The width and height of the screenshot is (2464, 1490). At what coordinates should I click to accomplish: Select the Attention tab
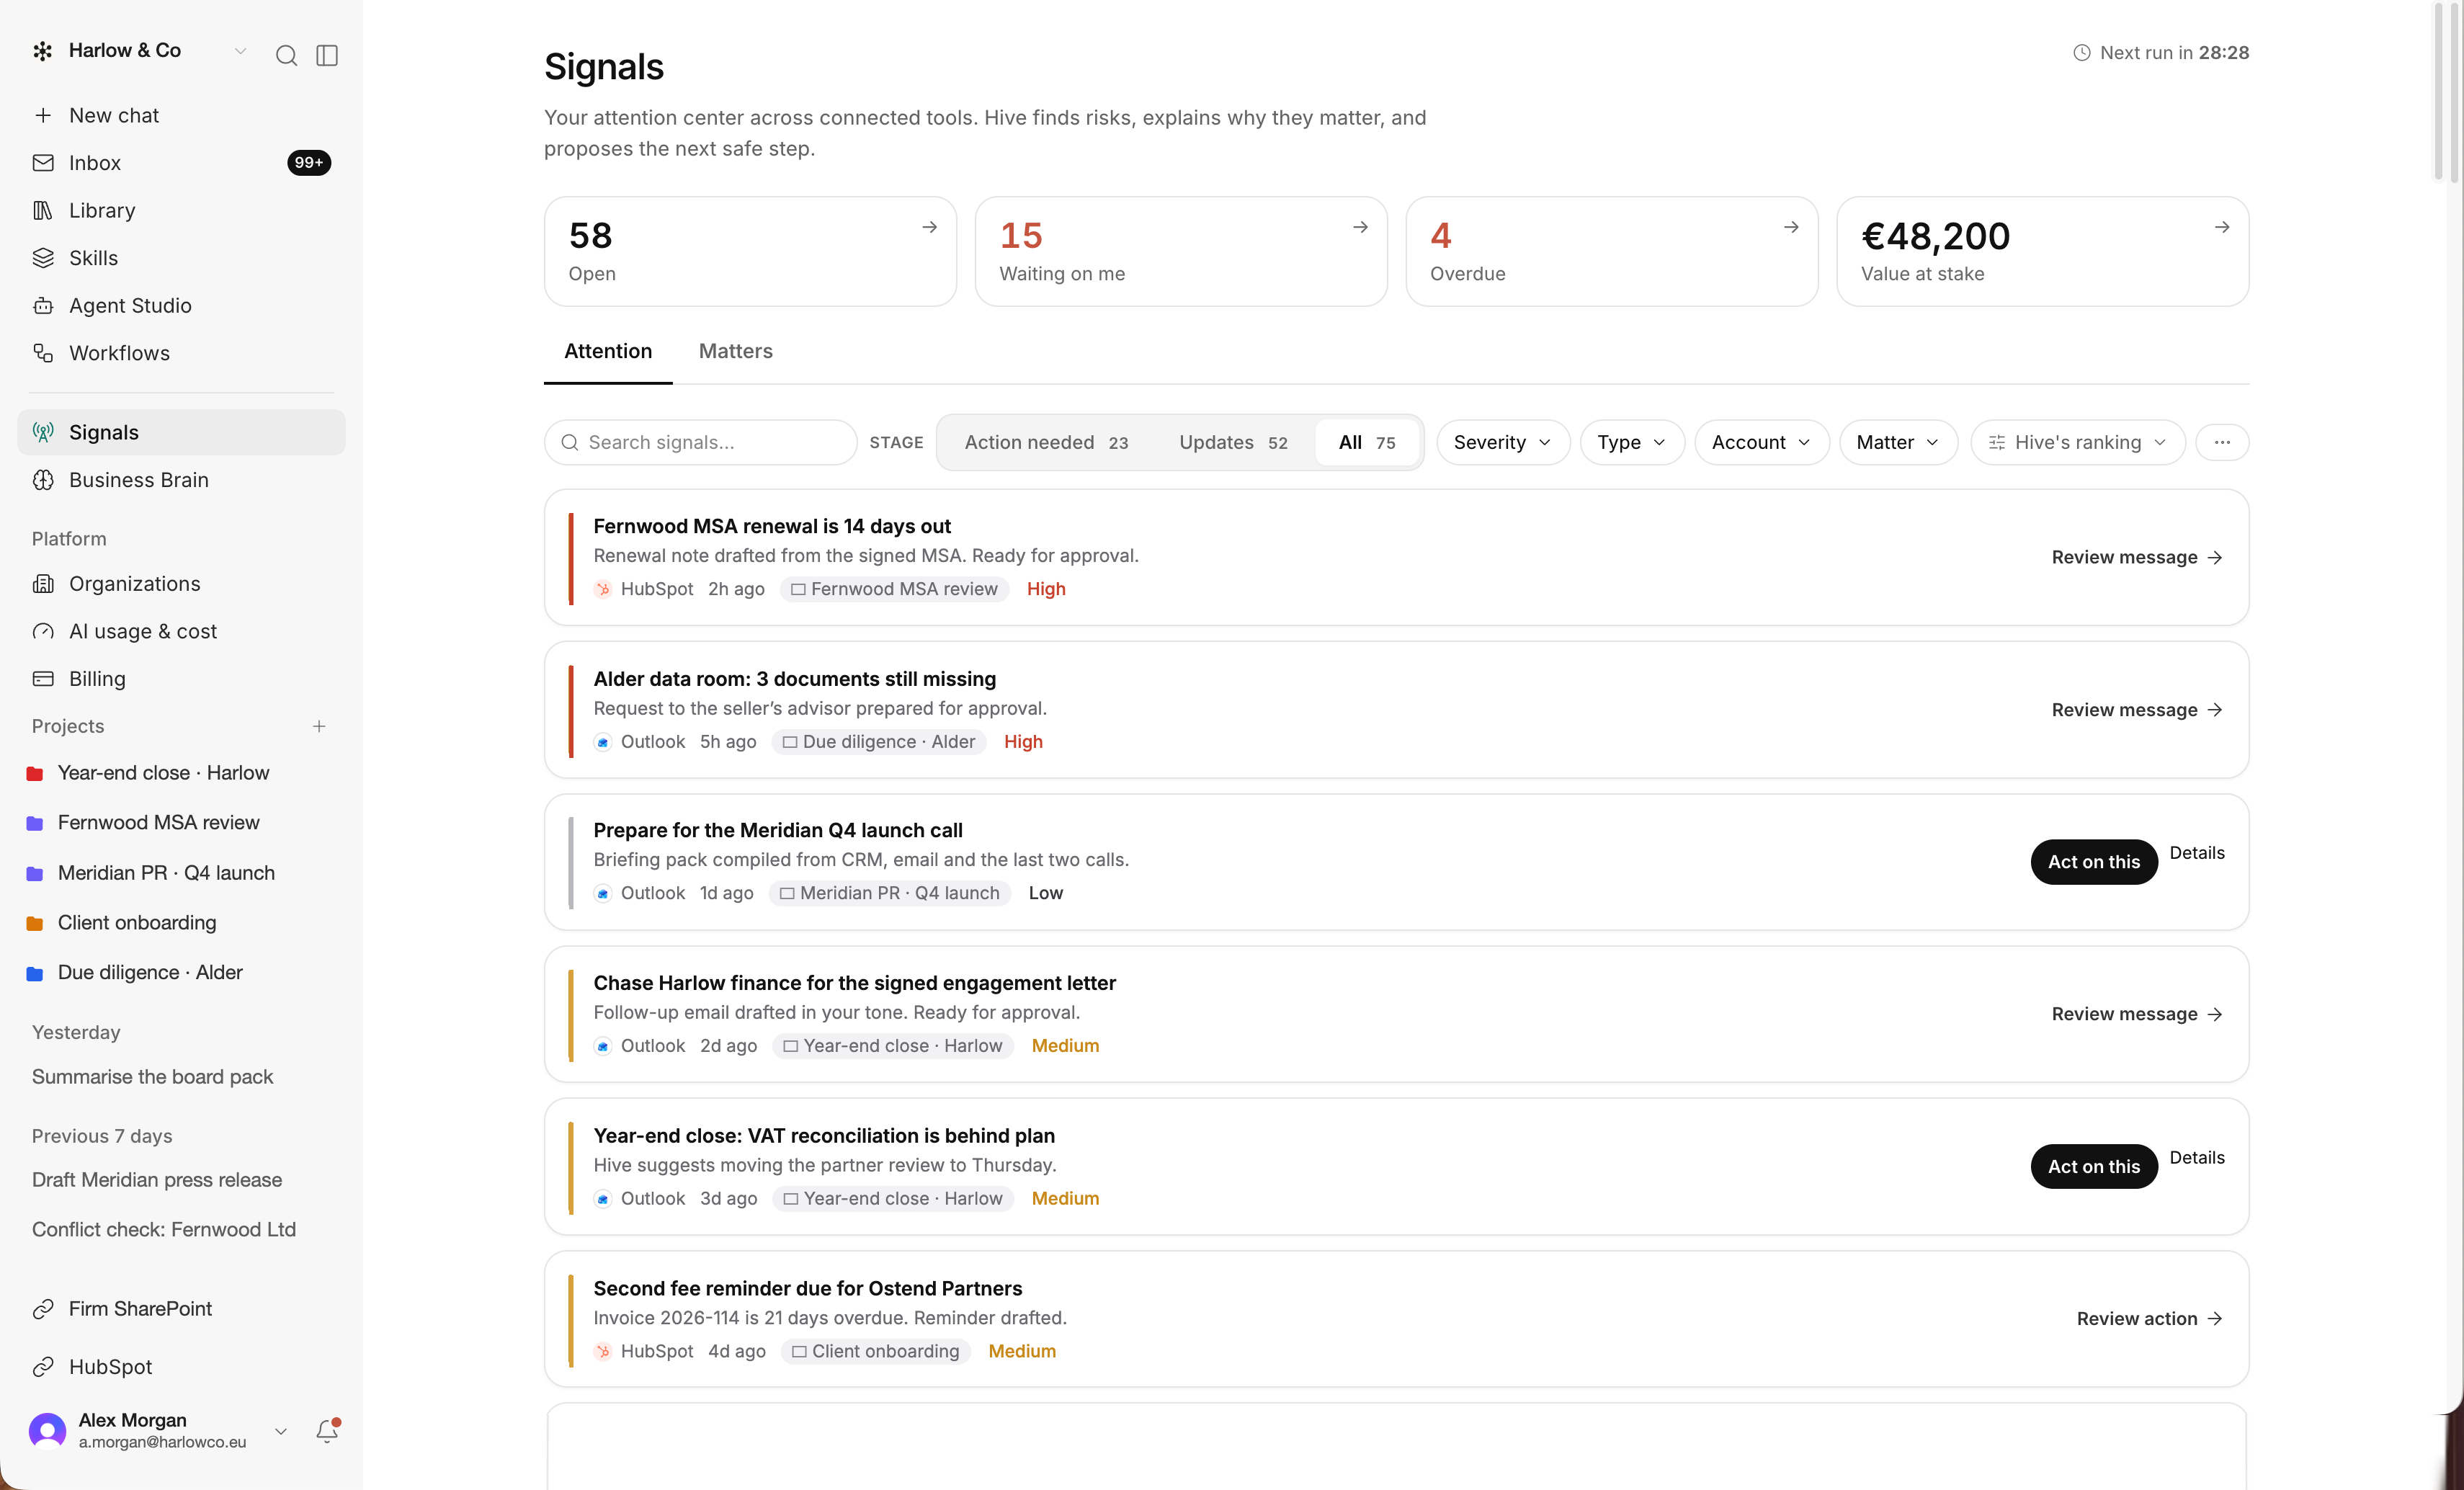click(607, 351)
